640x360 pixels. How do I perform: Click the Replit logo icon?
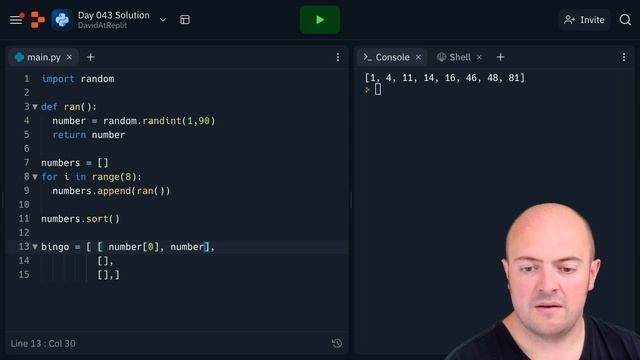pyautogui.click(x=38, y=20)
